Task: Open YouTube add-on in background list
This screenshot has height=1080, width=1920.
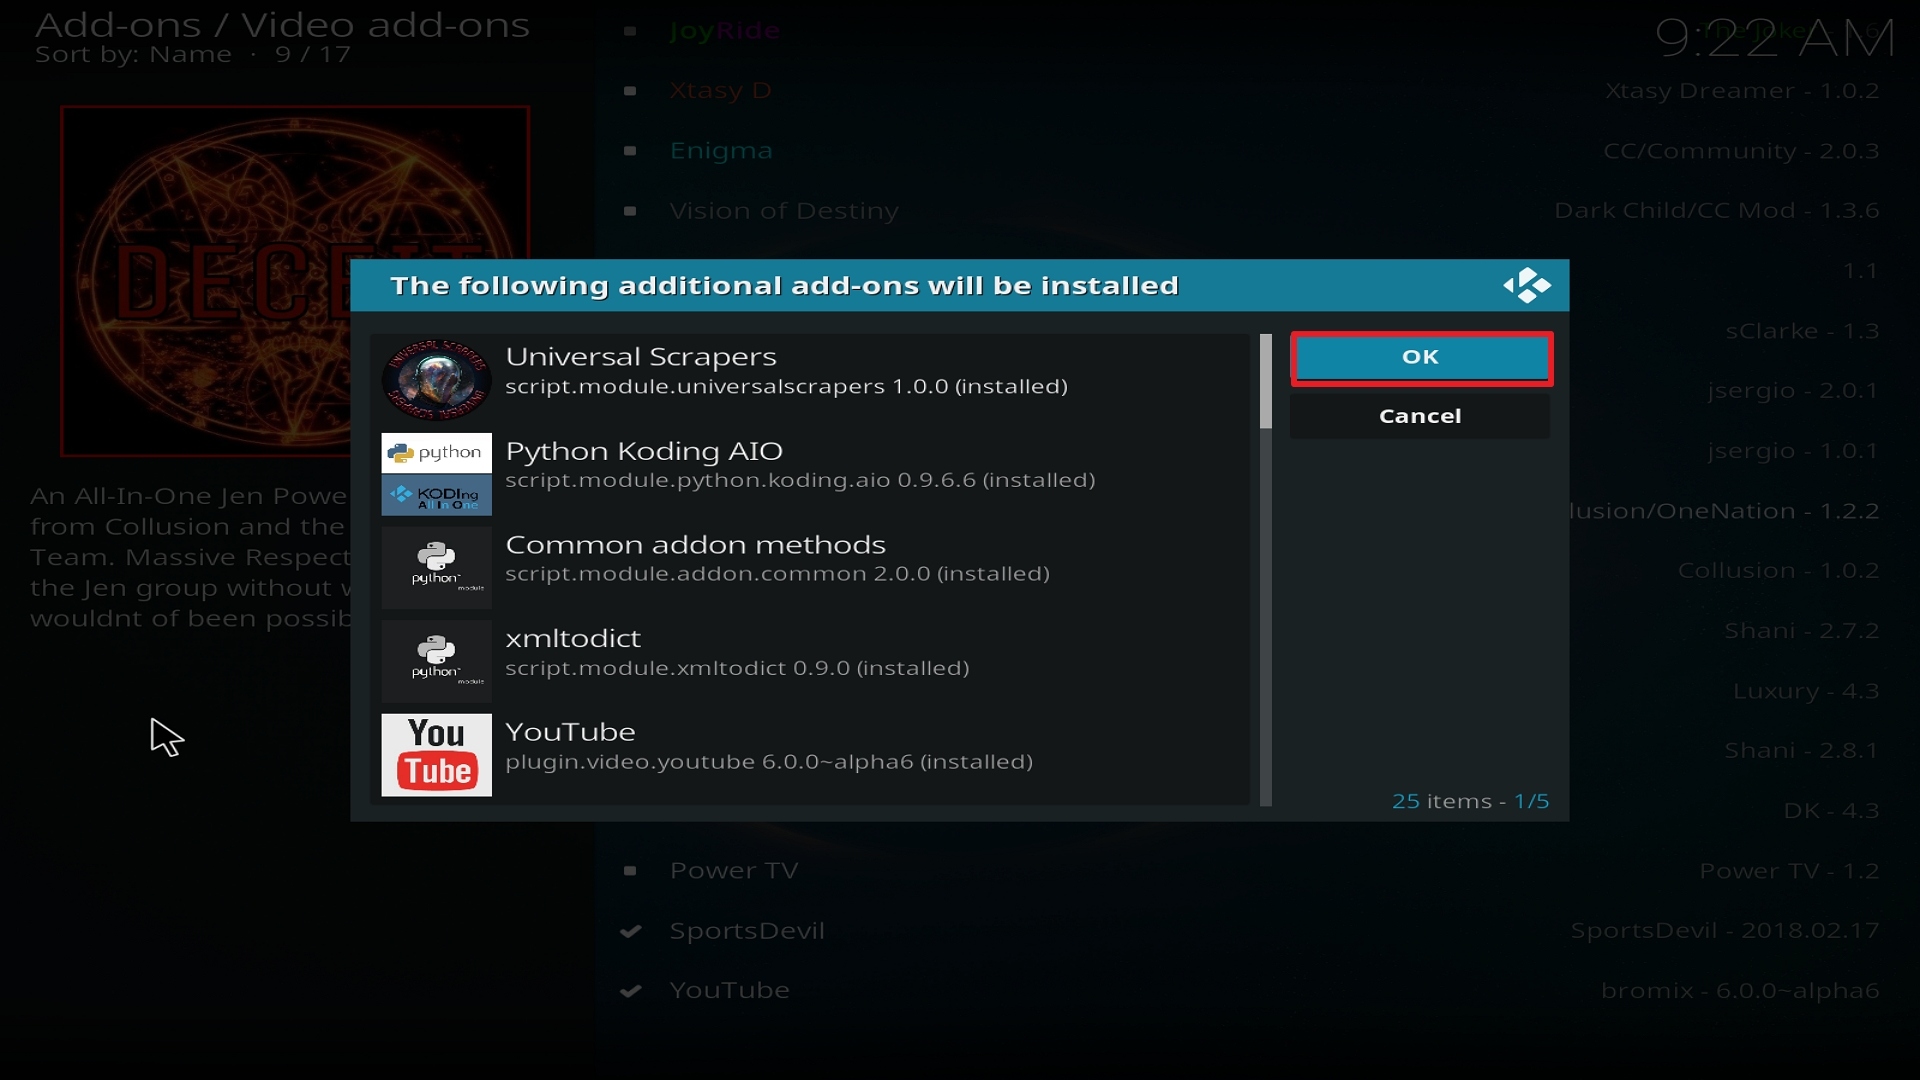Action: click(729, 990)
